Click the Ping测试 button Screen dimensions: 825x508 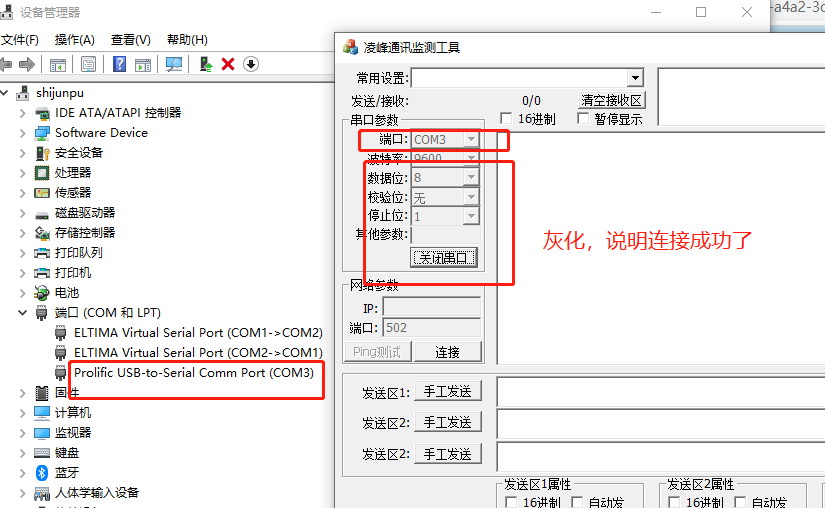point(377,352)
